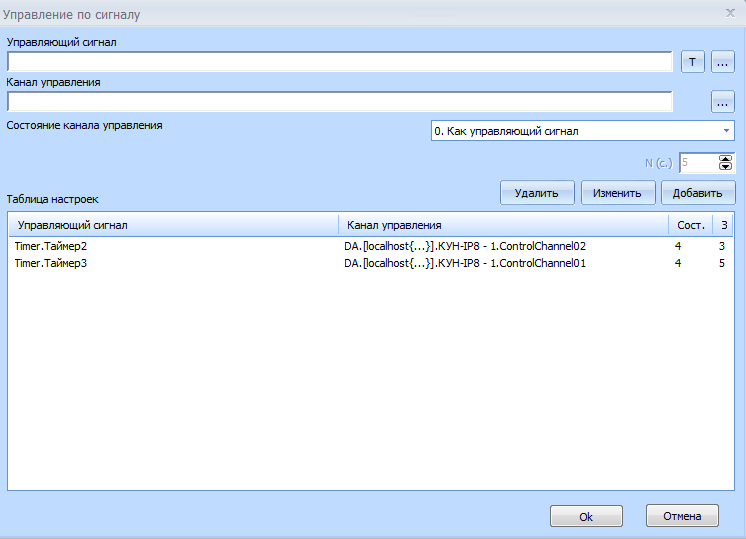Open the browse dialog for Управляющий сигнал
The image size is (746, 539).
tap(723, 62)
